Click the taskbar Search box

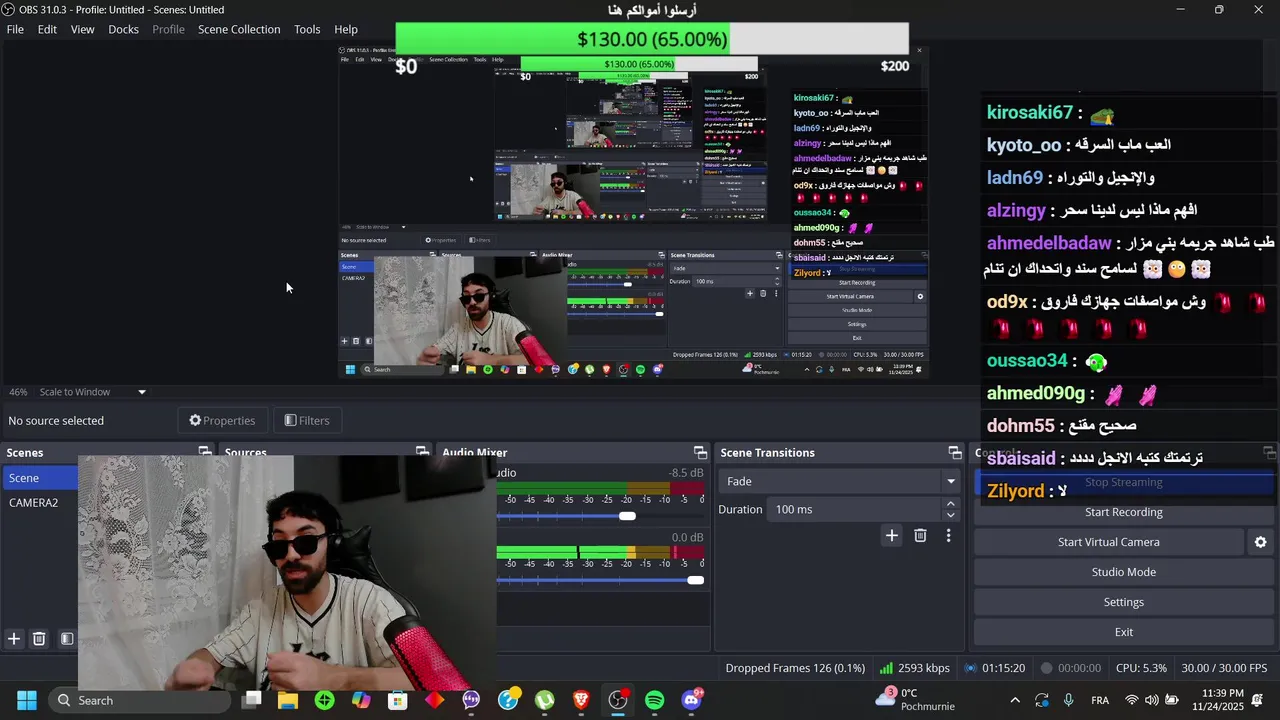[140, 700]
